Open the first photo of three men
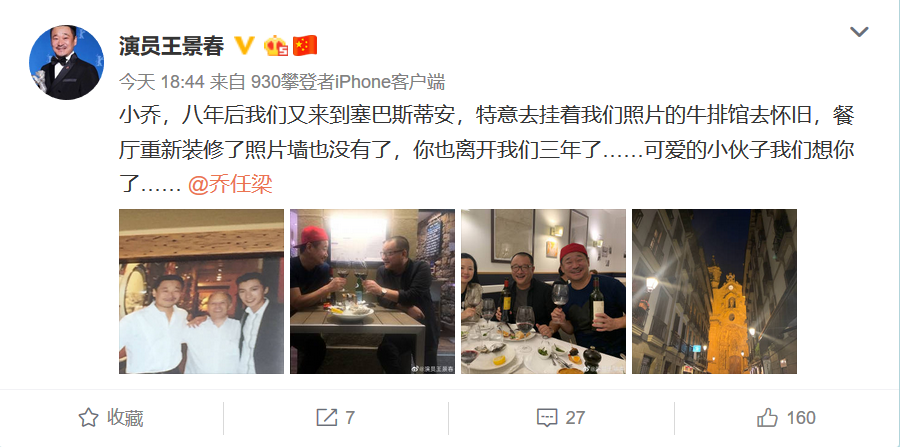This screenshot has height=447, width=900. pos(201,291)
